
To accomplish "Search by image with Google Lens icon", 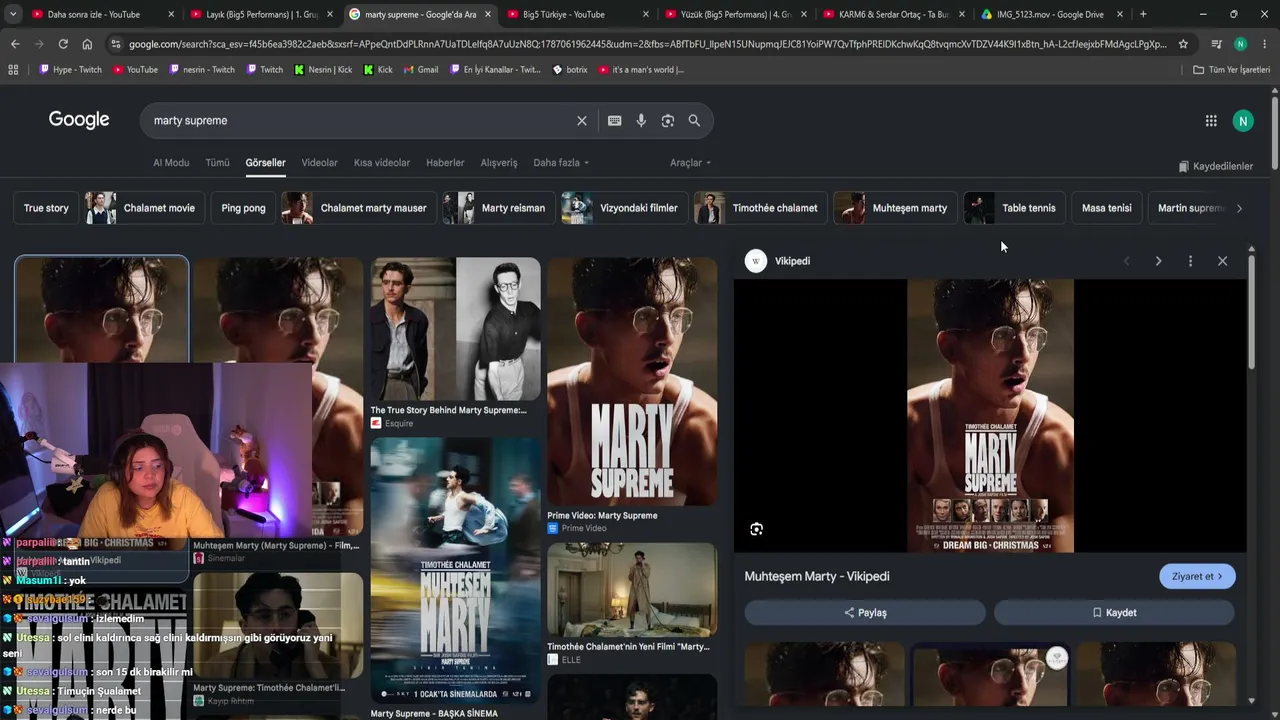I will 668,121.
